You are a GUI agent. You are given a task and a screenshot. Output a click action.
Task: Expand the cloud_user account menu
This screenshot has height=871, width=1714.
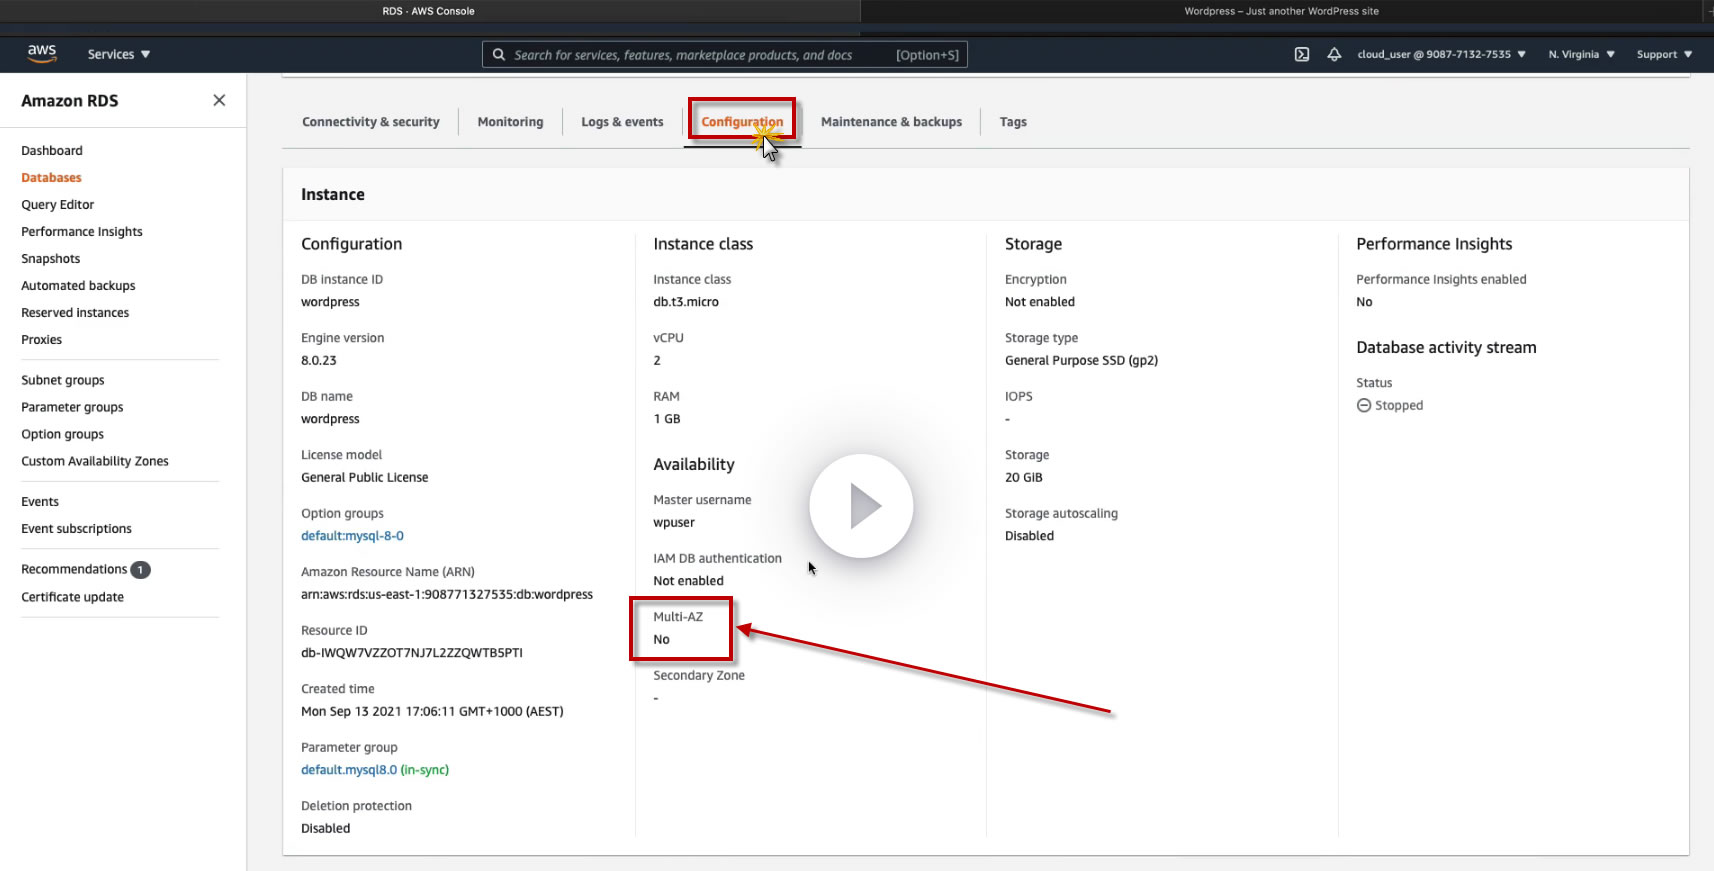point(1441,54)
